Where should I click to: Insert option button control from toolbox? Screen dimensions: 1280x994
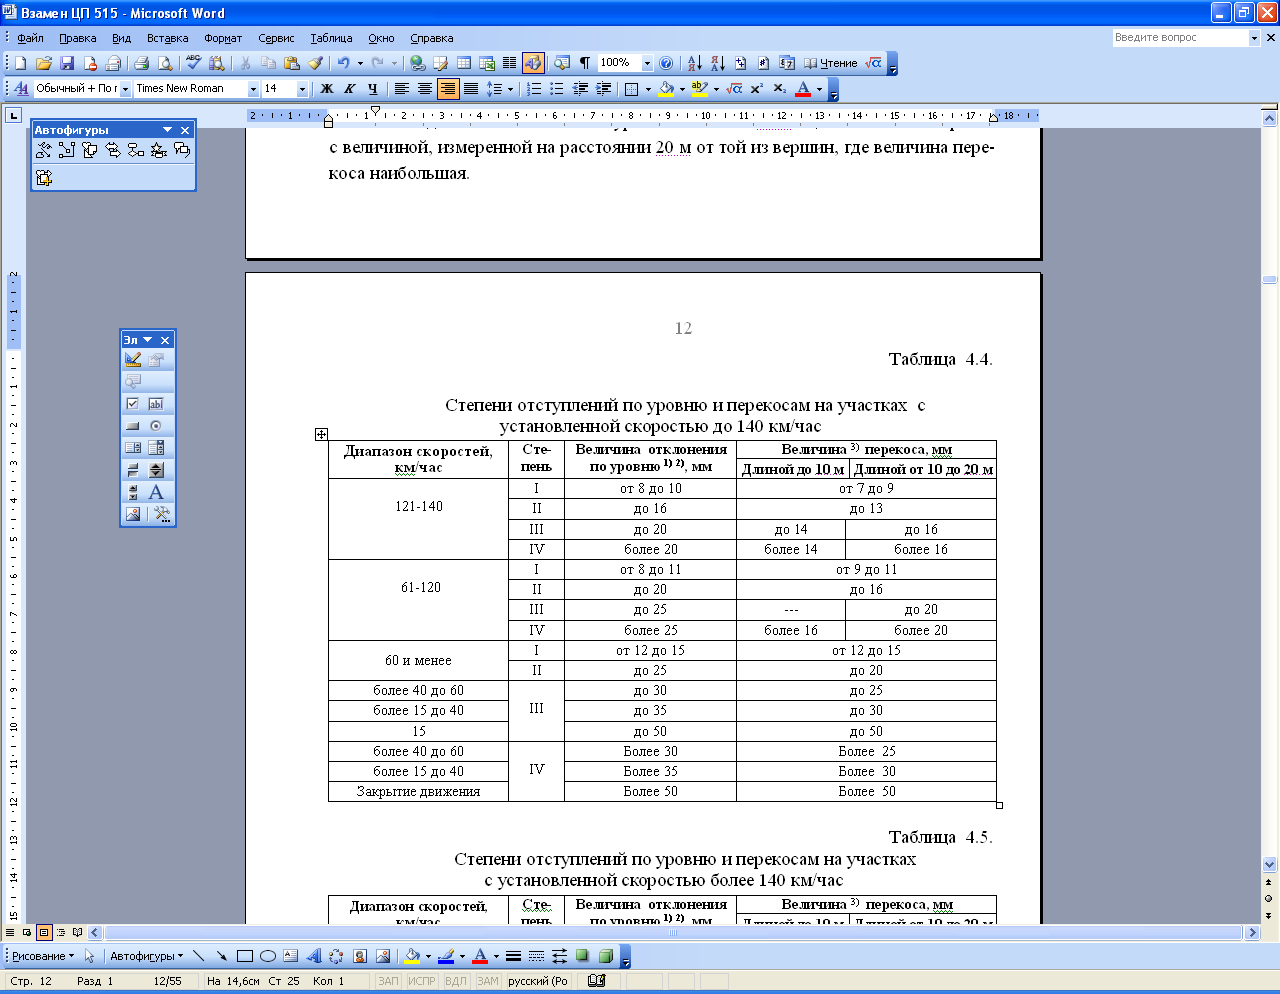(156, 426)
